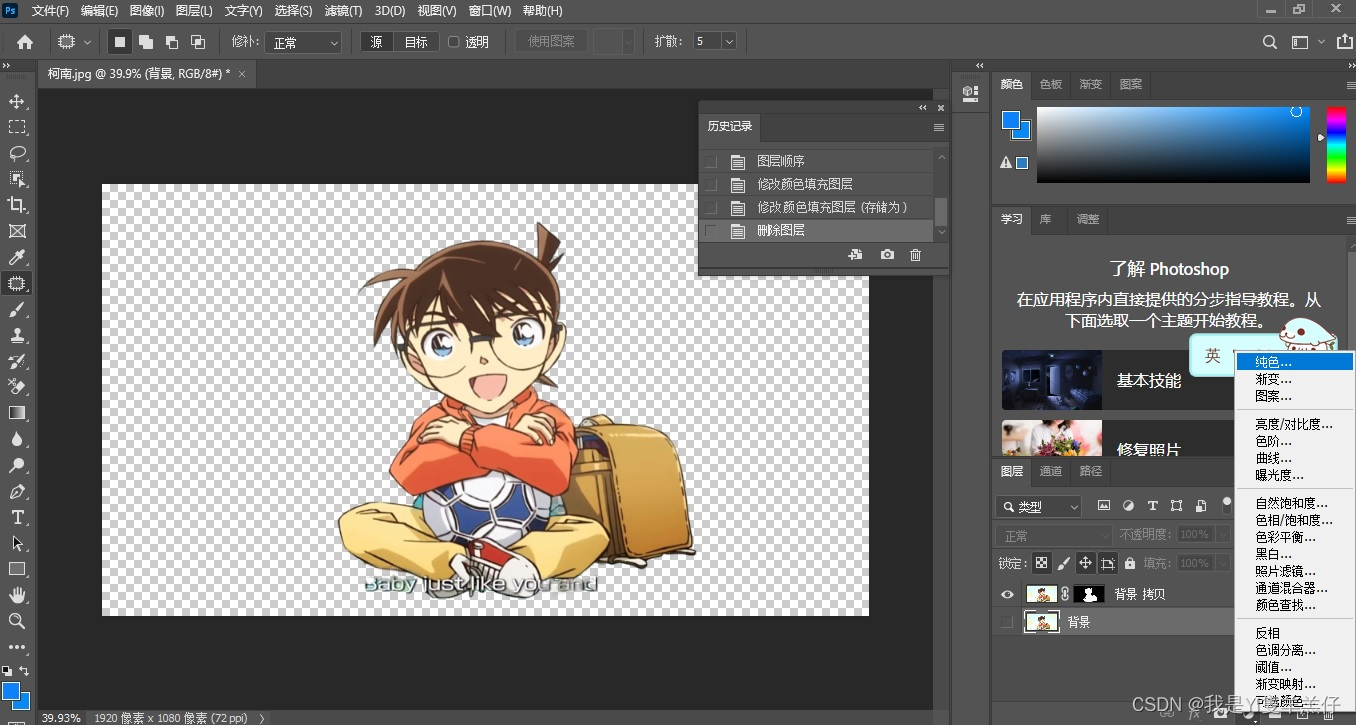Collapse the History panel double arrows
Viewport: 1356px width, 725px height.
click(922, 108)
